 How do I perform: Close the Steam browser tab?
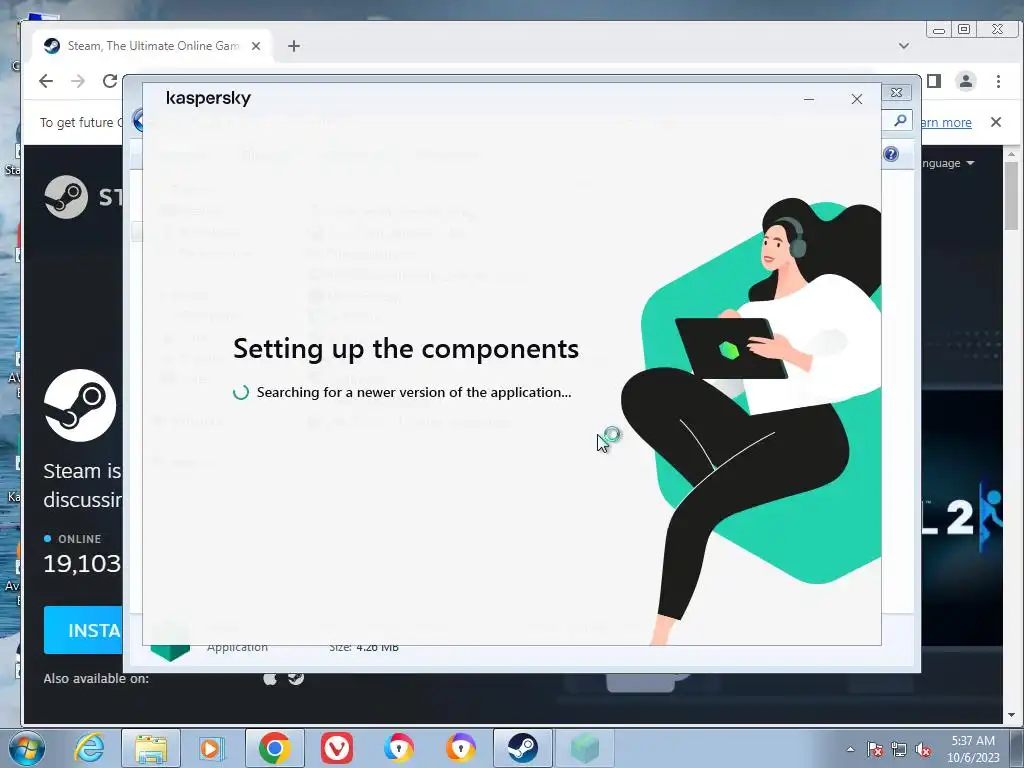[x=256, y=46]
